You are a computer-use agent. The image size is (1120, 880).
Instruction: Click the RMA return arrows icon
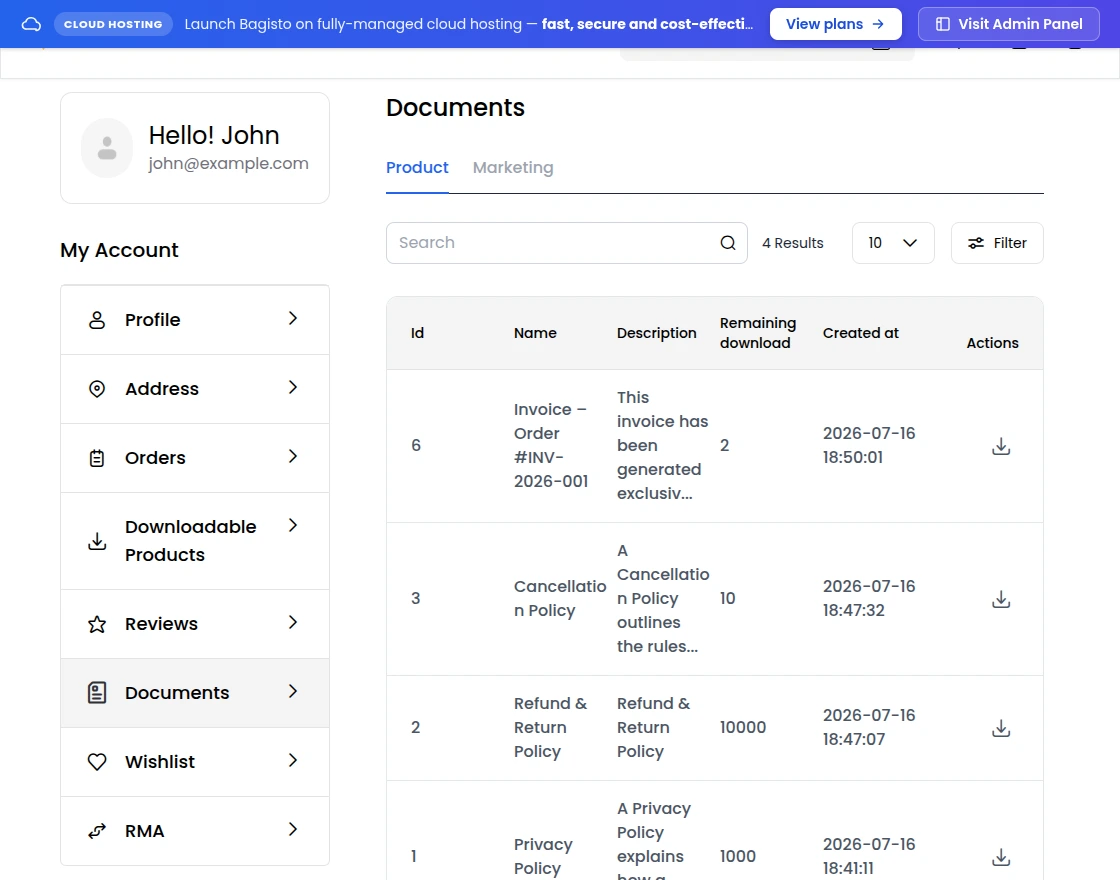[97, 831]
